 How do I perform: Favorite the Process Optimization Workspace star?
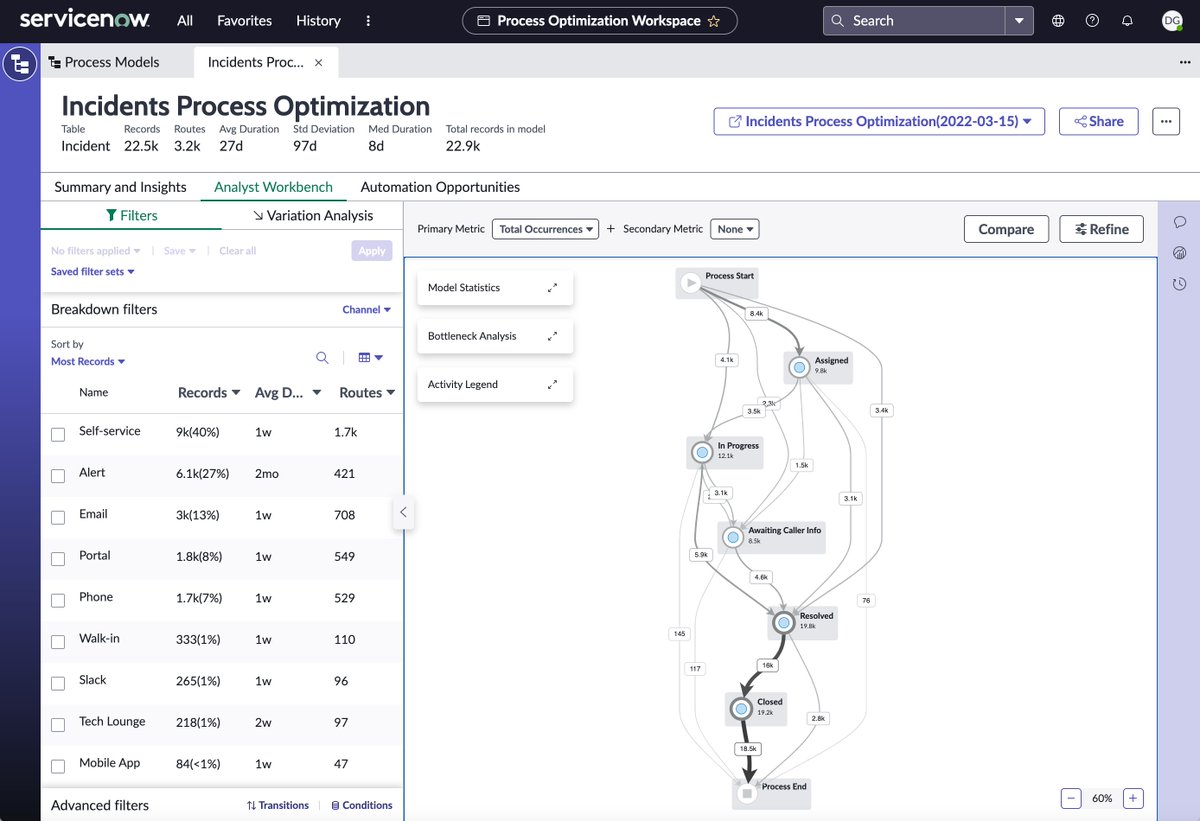coord(713,20)
